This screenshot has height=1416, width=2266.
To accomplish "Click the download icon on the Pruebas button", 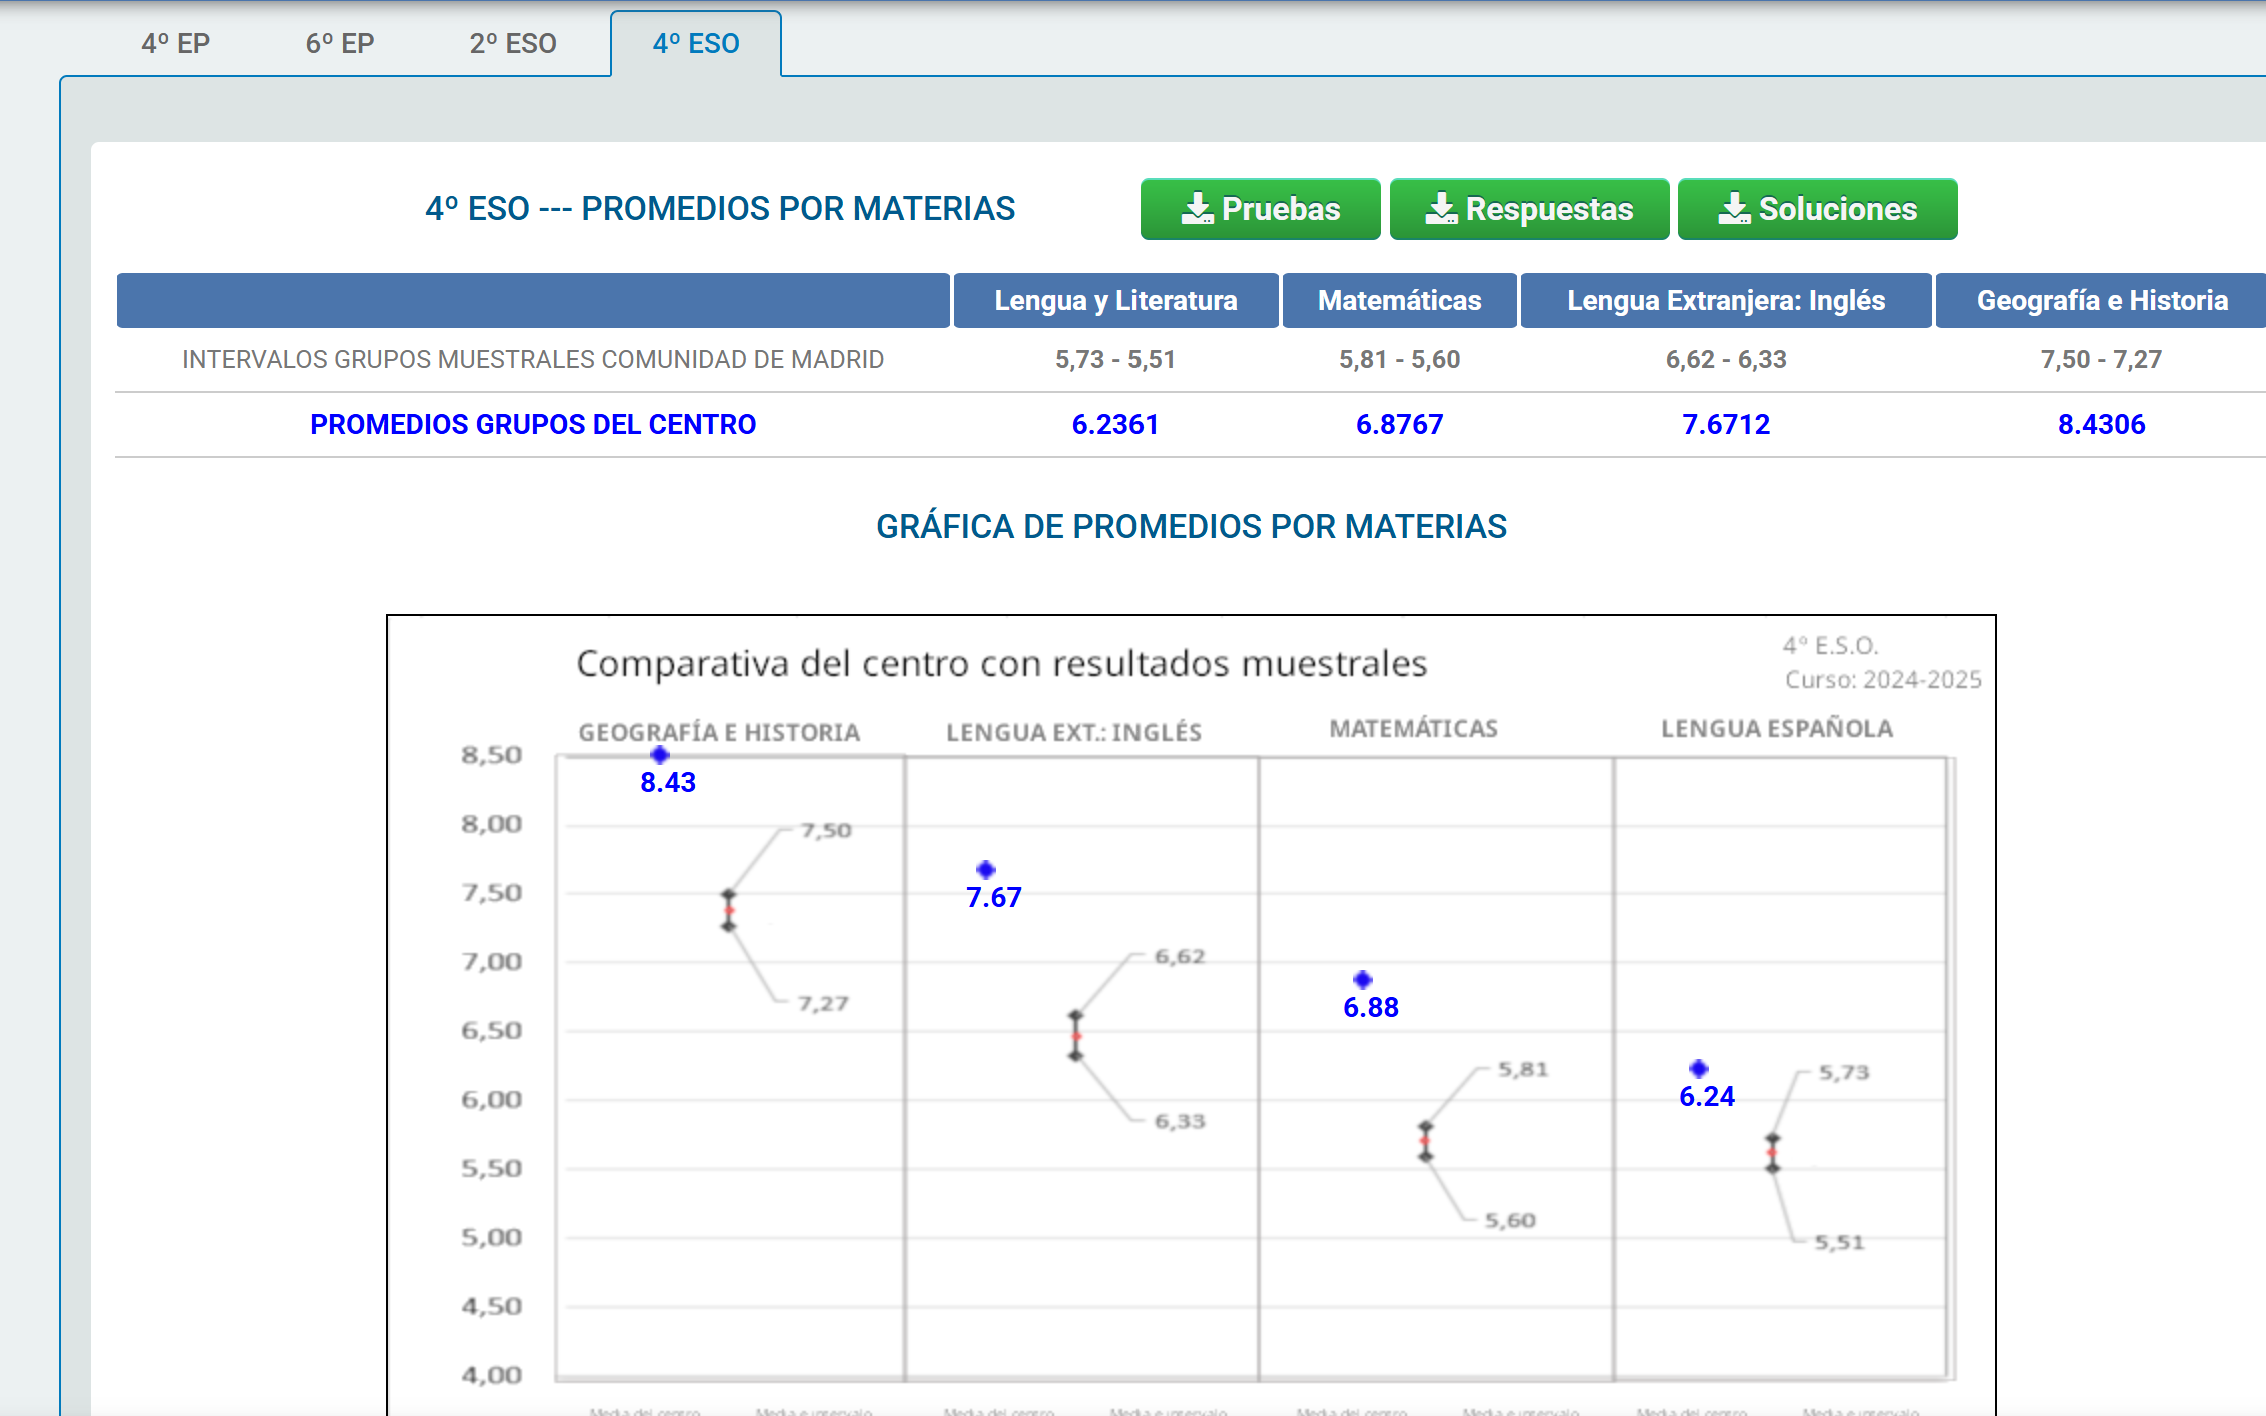I will pyautogui.click(x=1196, y=208).
